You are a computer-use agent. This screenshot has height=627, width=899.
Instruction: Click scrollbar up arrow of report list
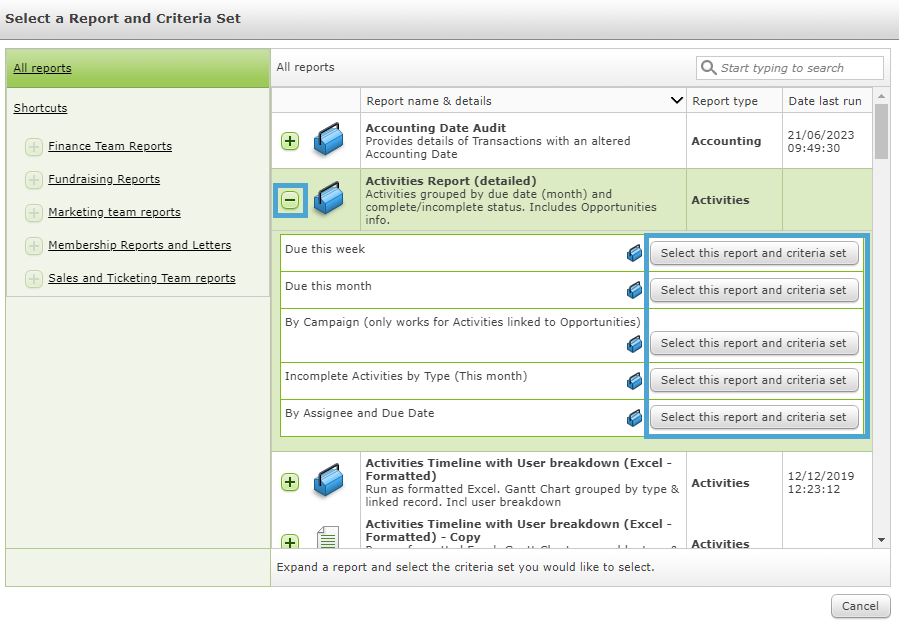[x=881, y=96]
